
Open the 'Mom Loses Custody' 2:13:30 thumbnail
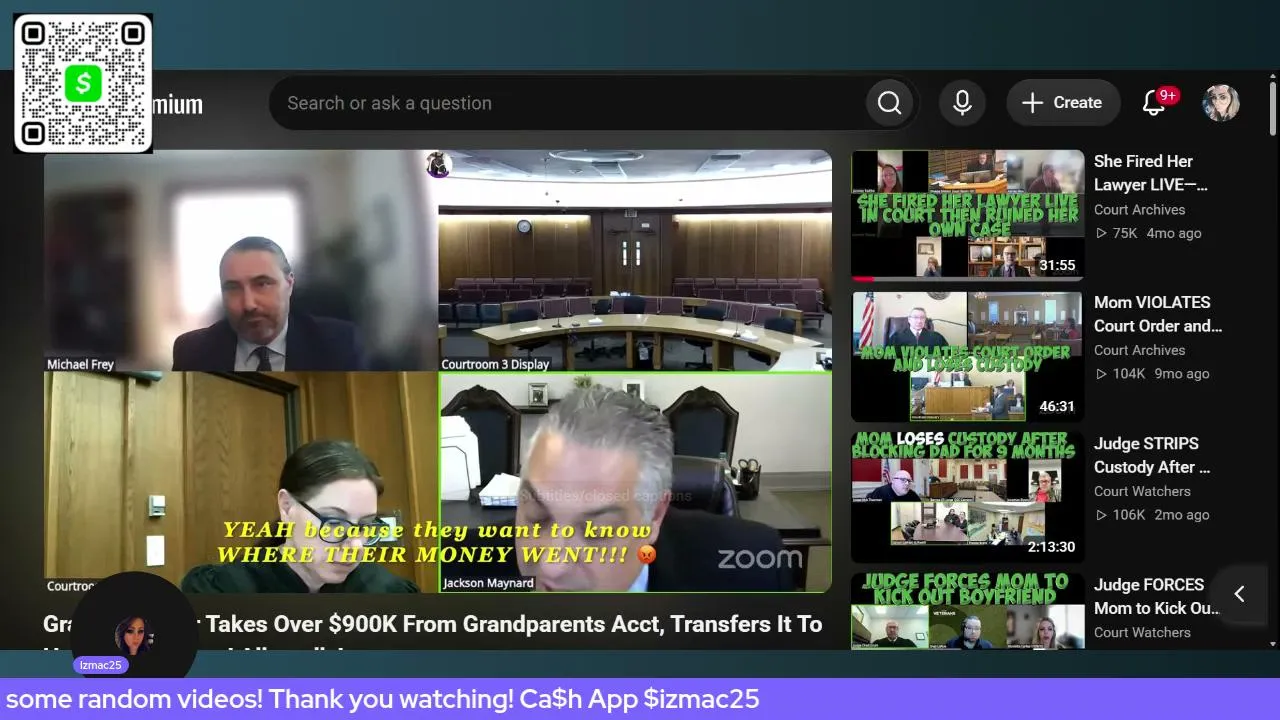click(x=967, y=497)
